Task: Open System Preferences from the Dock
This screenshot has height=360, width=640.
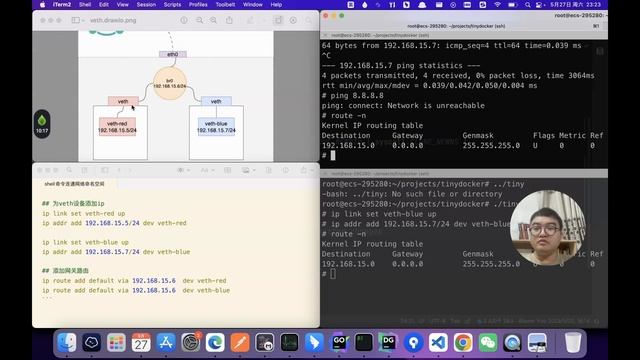Action: 191,342
